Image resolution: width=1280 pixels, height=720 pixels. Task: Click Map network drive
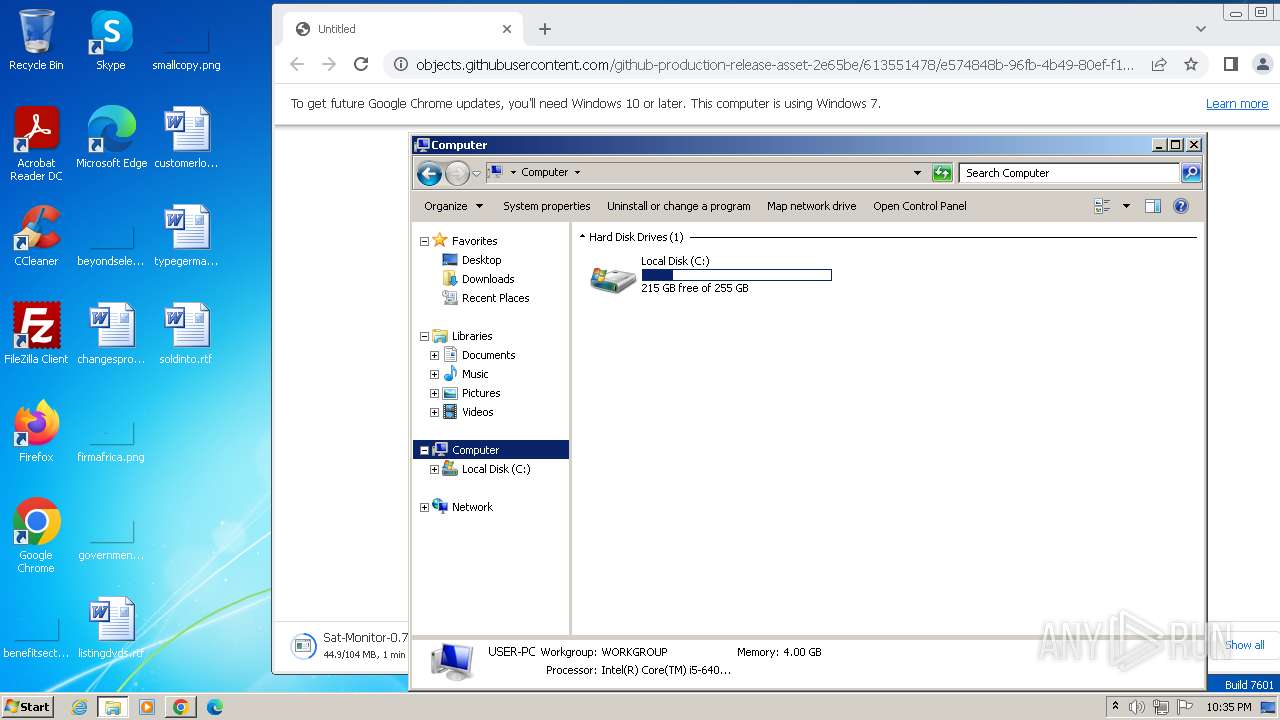(811, 206)
